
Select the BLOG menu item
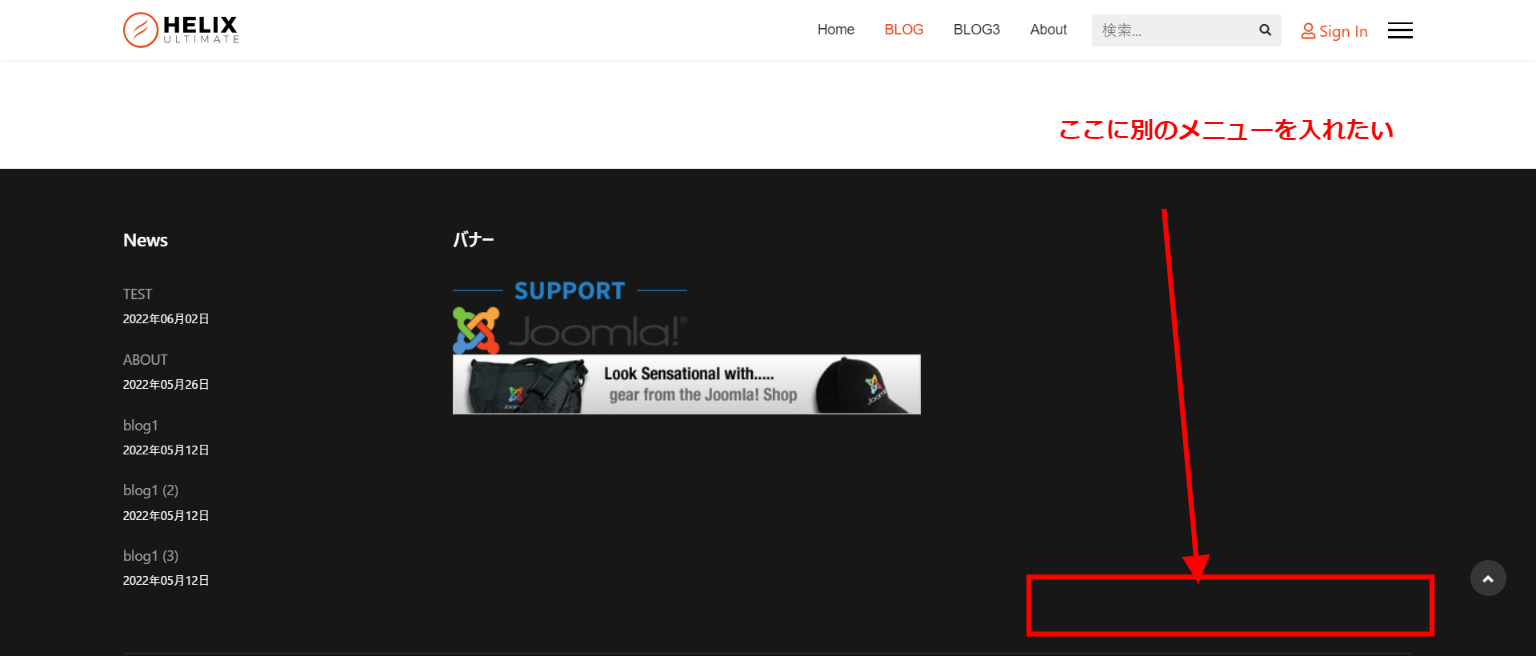click(904, 30)
